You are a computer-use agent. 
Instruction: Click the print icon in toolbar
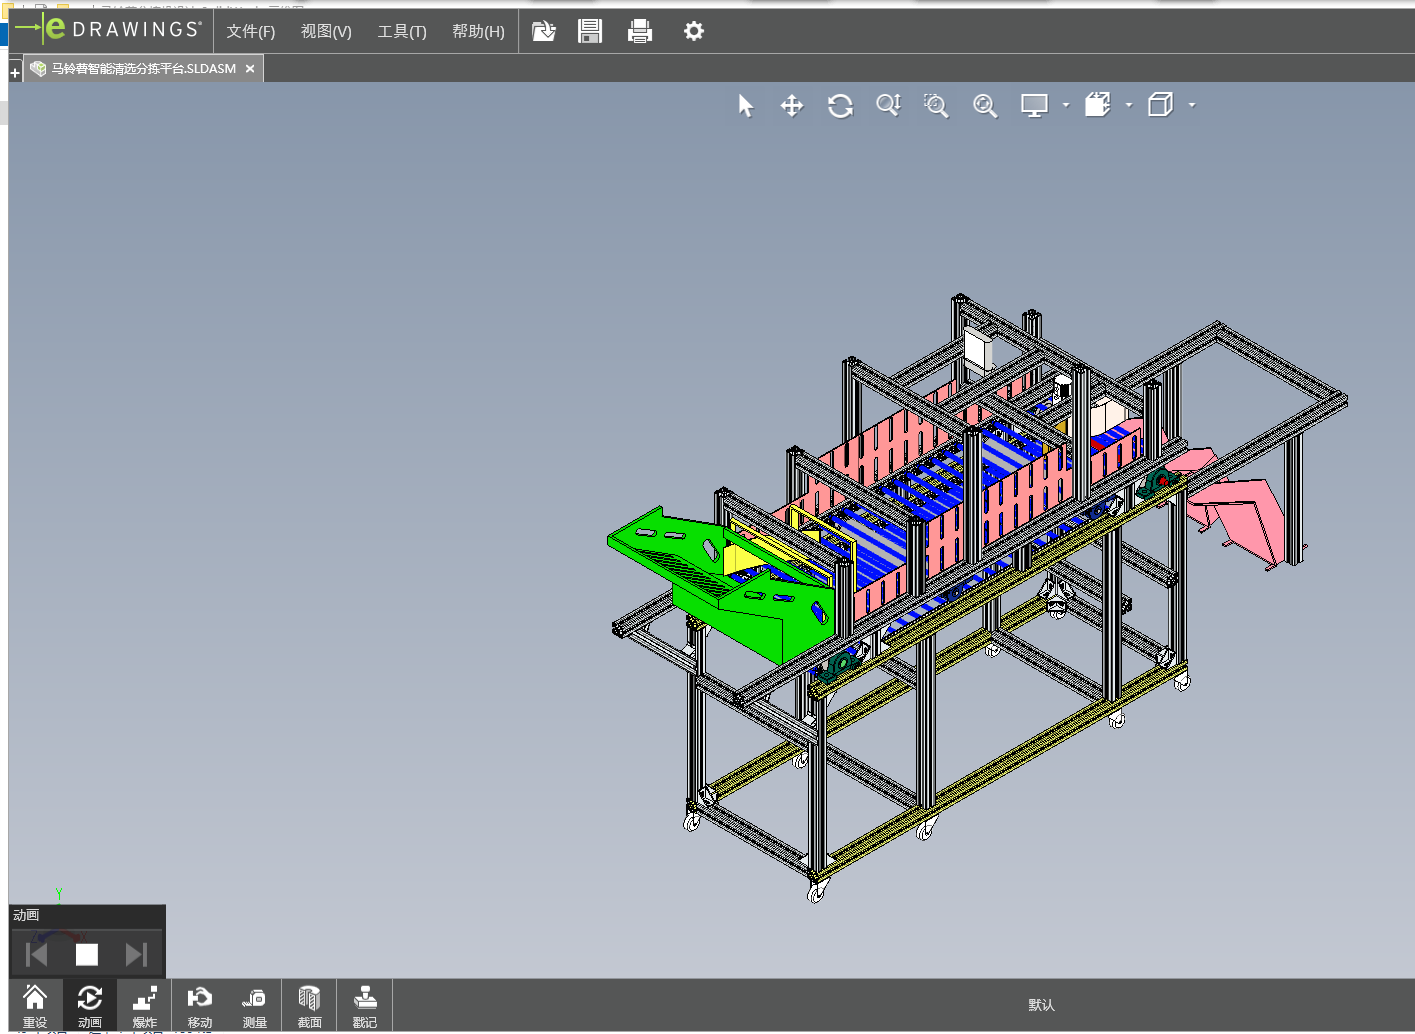640,32
